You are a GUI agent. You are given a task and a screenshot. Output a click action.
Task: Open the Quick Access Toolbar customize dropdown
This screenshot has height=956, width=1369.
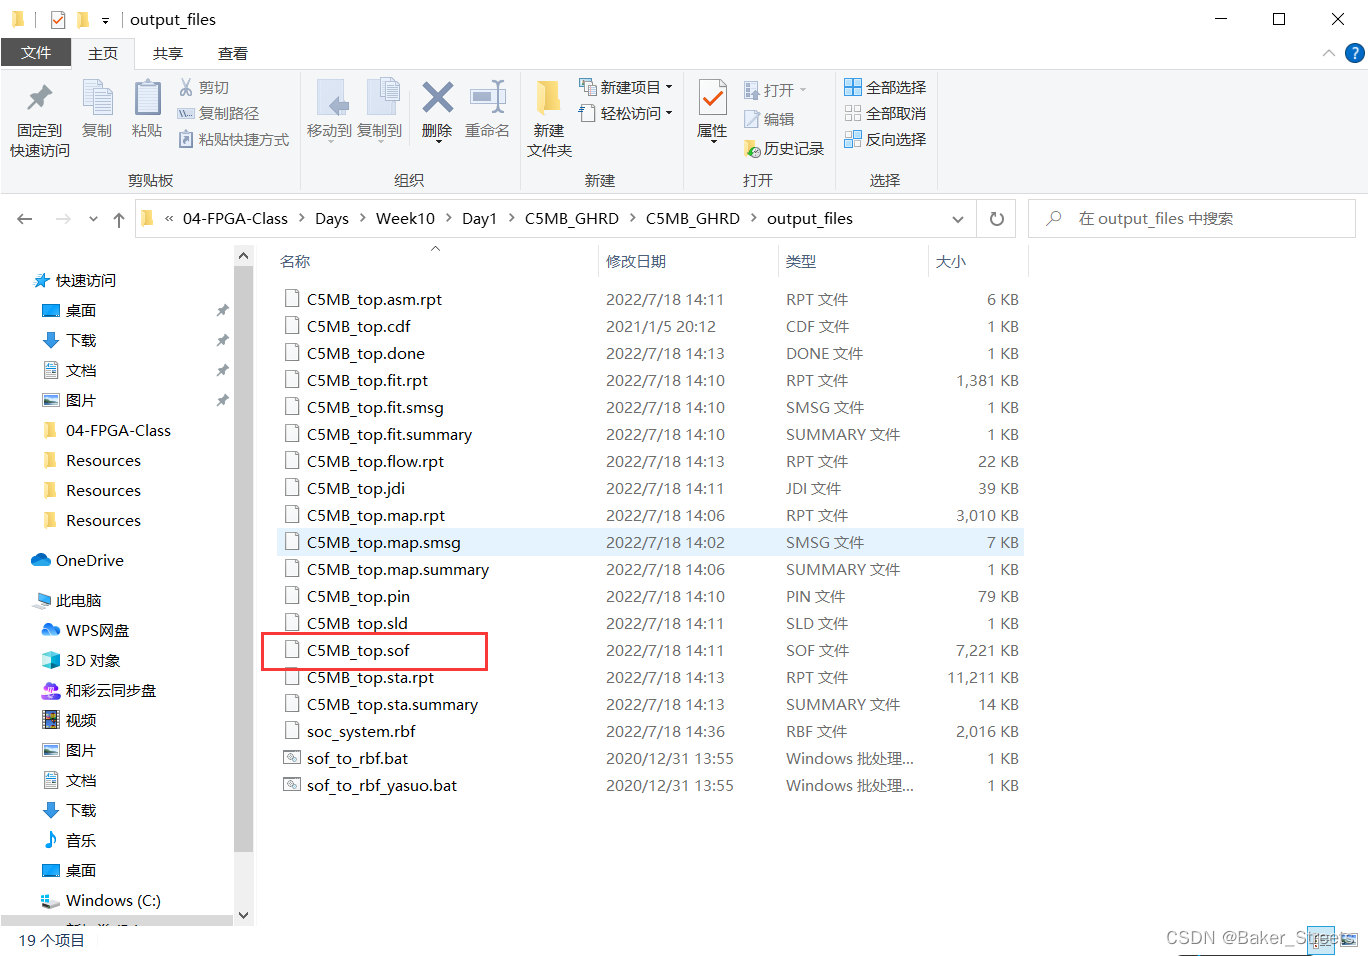coord(105,20)
